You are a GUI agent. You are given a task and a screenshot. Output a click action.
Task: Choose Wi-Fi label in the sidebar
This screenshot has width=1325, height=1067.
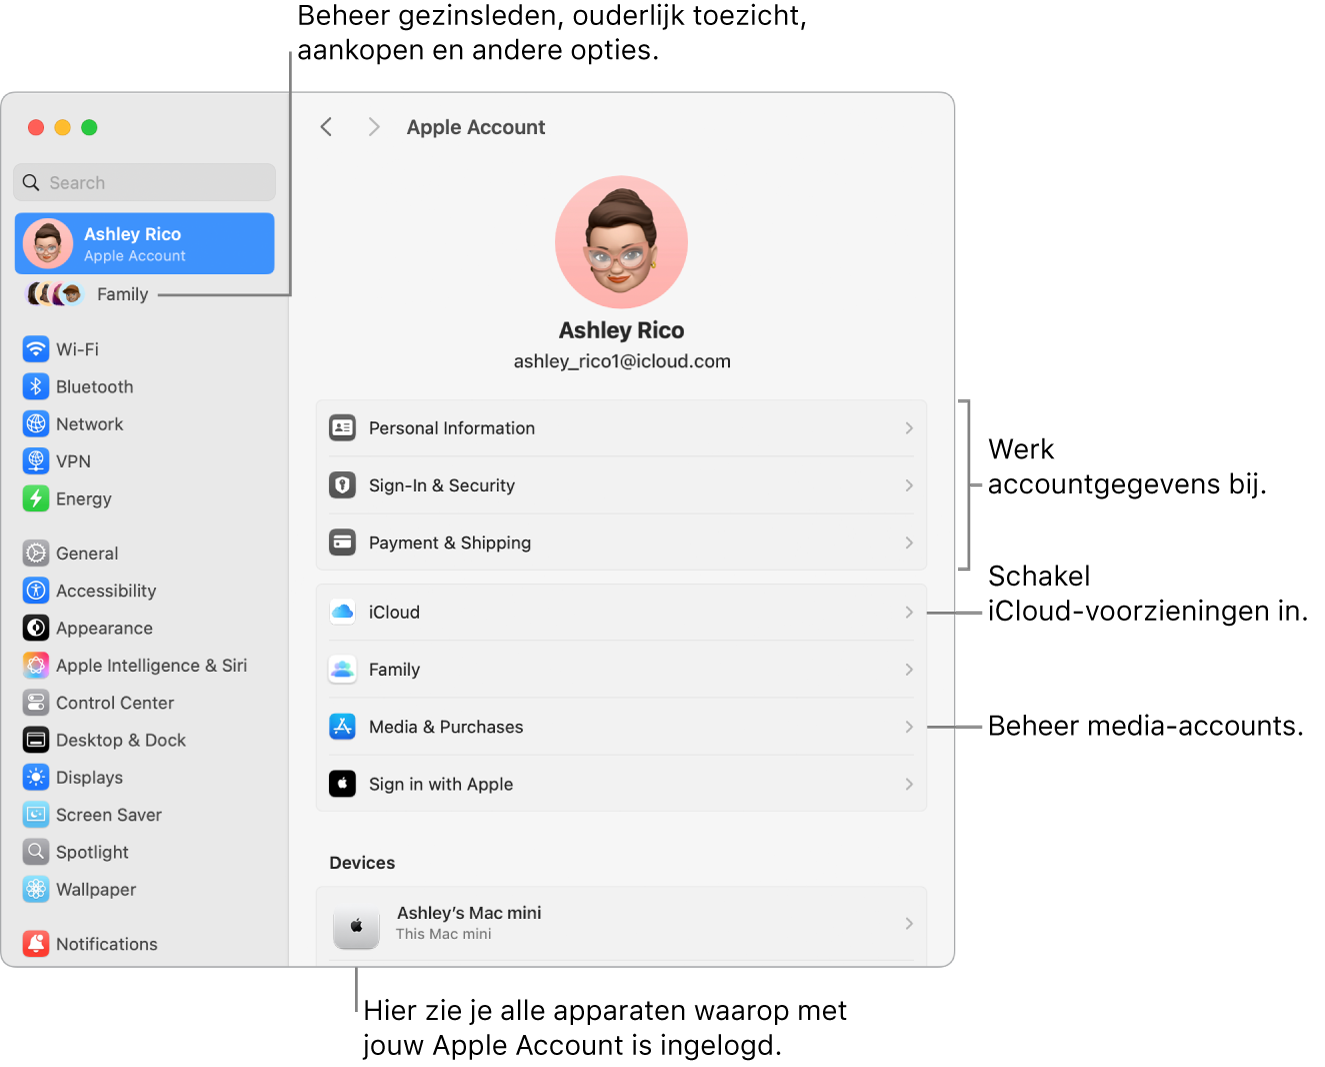pyautogui.click(x=77, y=349)
